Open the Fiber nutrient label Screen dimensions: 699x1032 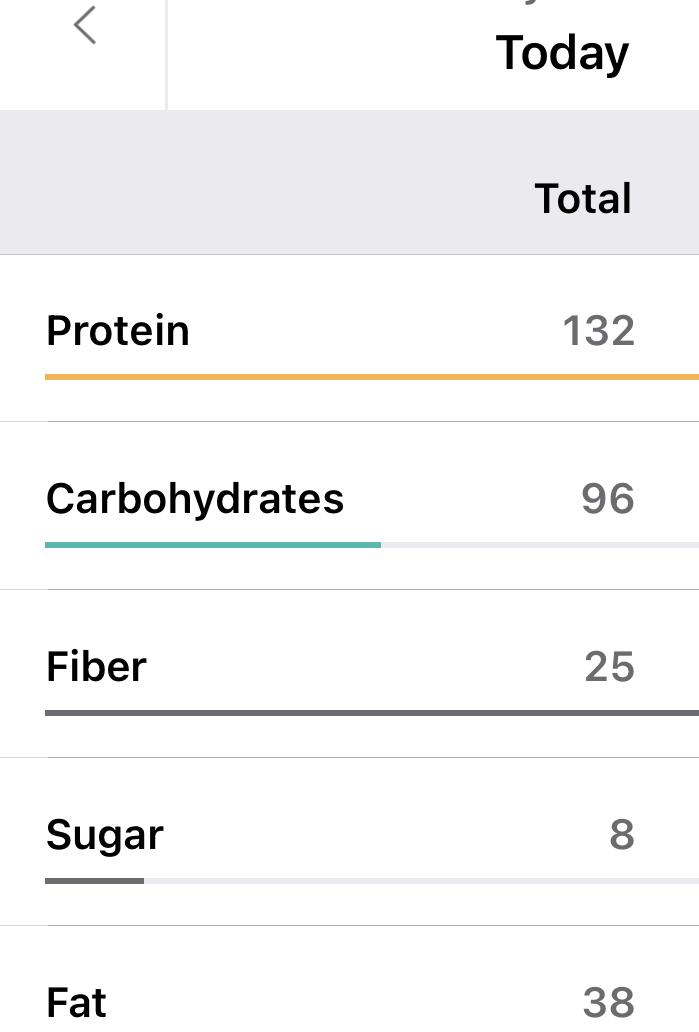(97, 667)
